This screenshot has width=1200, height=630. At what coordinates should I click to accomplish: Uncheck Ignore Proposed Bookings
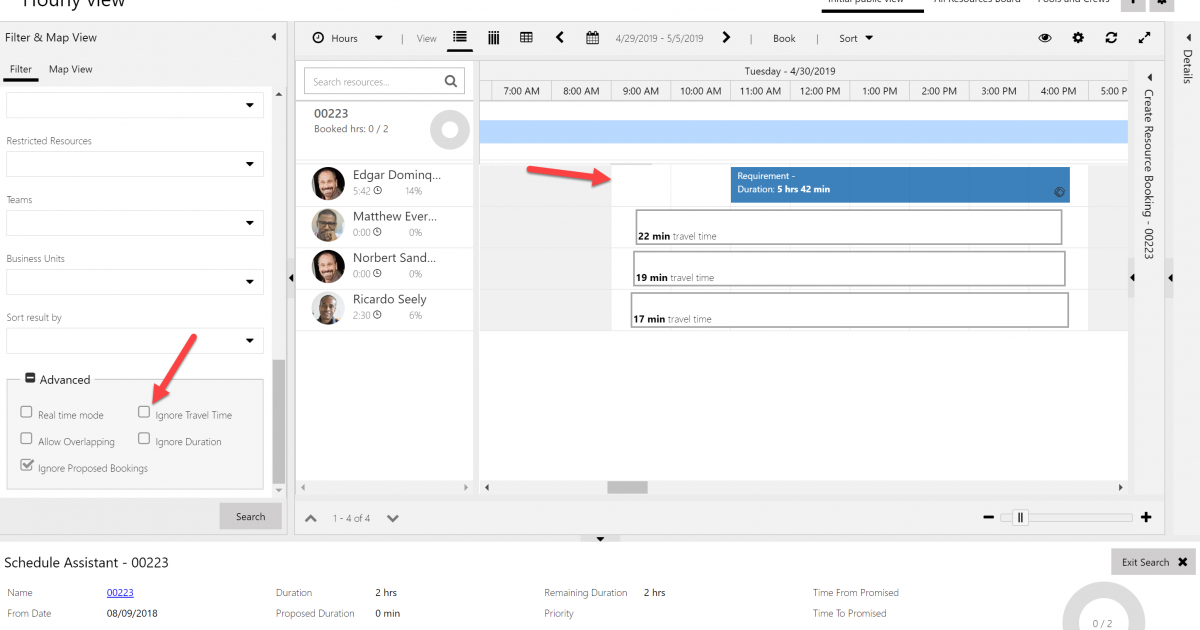(27, 466)
